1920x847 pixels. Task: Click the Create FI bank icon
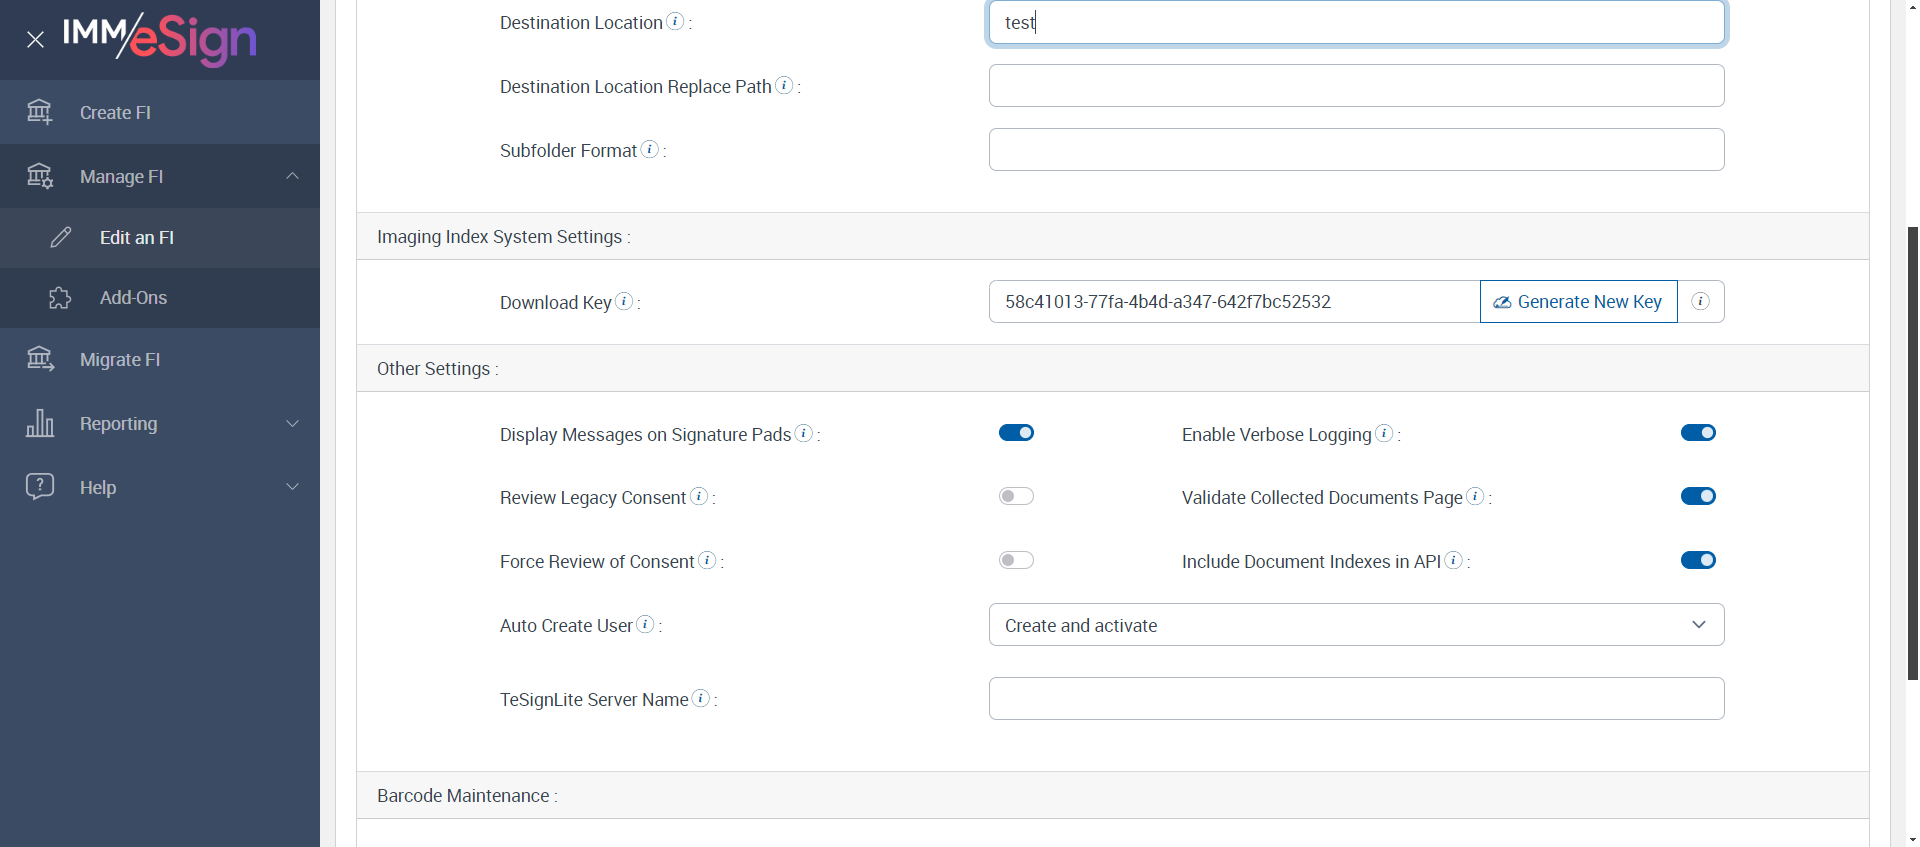point(40,112)
